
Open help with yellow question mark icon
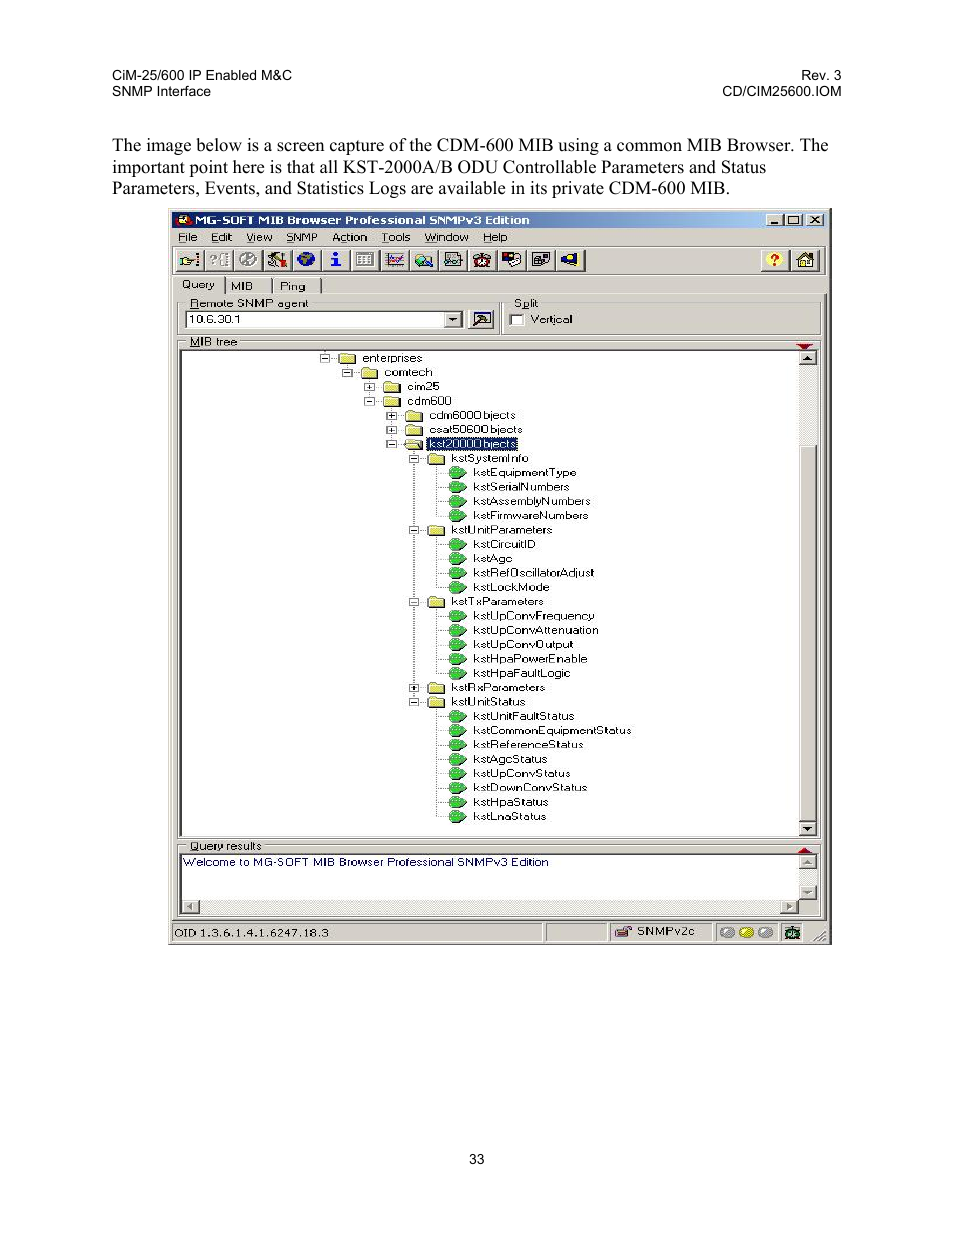click(x=774, y=260)
